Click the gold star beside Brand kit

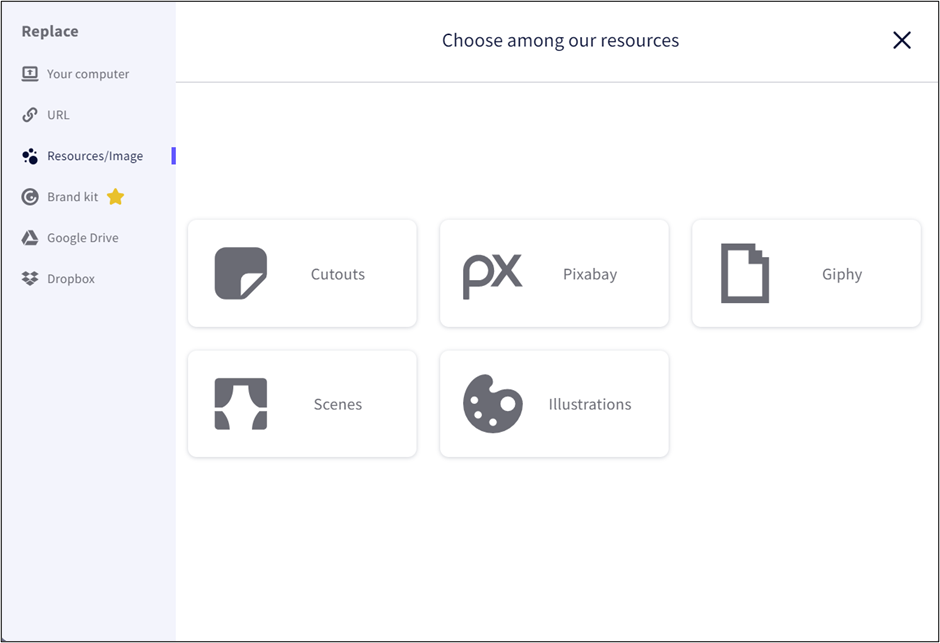[x=115, y=197]
